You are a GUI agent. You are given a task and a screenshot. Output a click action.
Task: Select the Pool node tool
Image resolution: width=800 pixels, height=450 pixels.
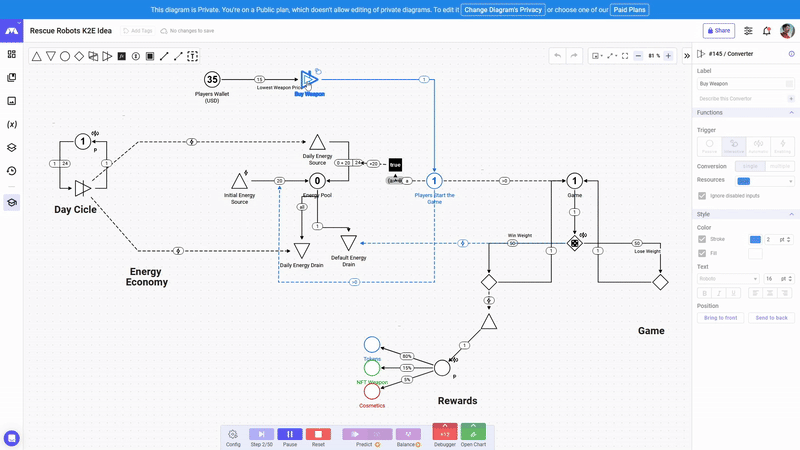tap(65, 56)
